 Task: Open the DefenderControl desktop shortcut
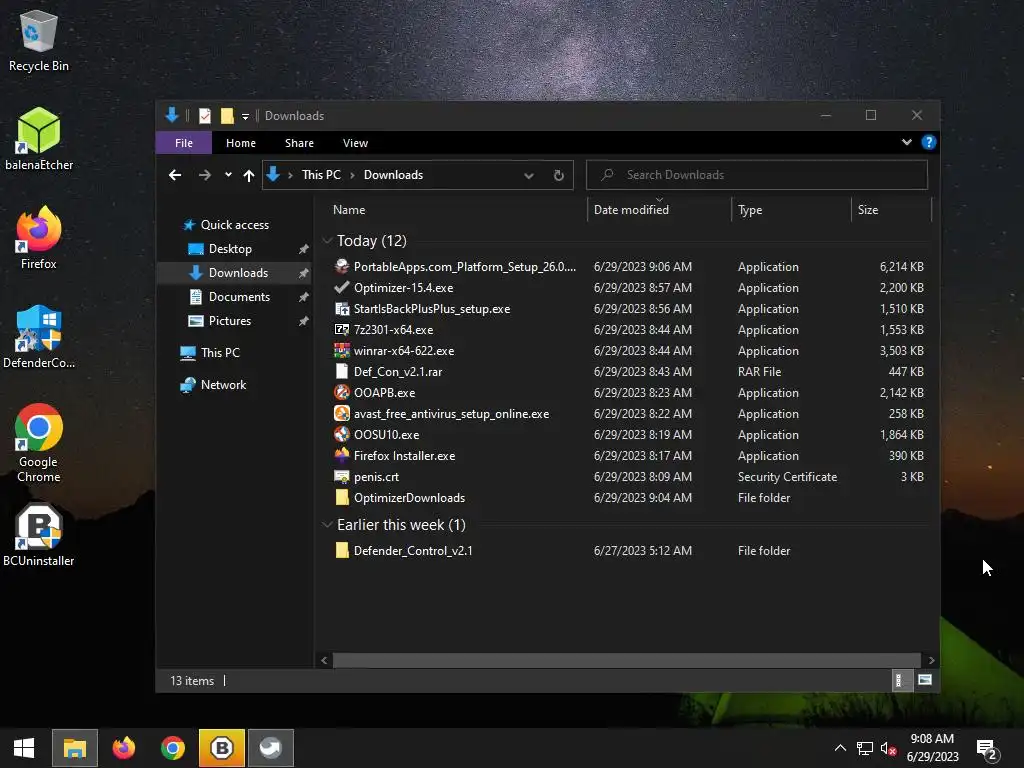click(39, 337)
